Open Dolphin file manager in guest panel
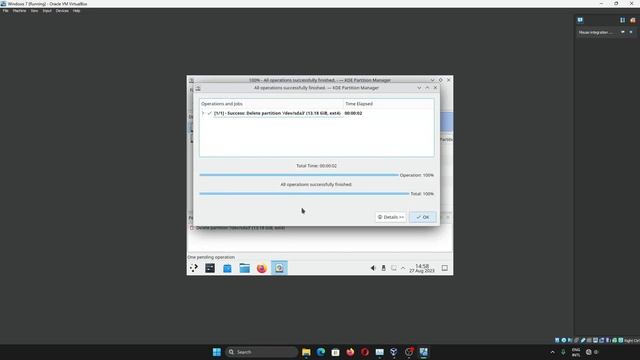Screen dimensions: 640x360 244,268
